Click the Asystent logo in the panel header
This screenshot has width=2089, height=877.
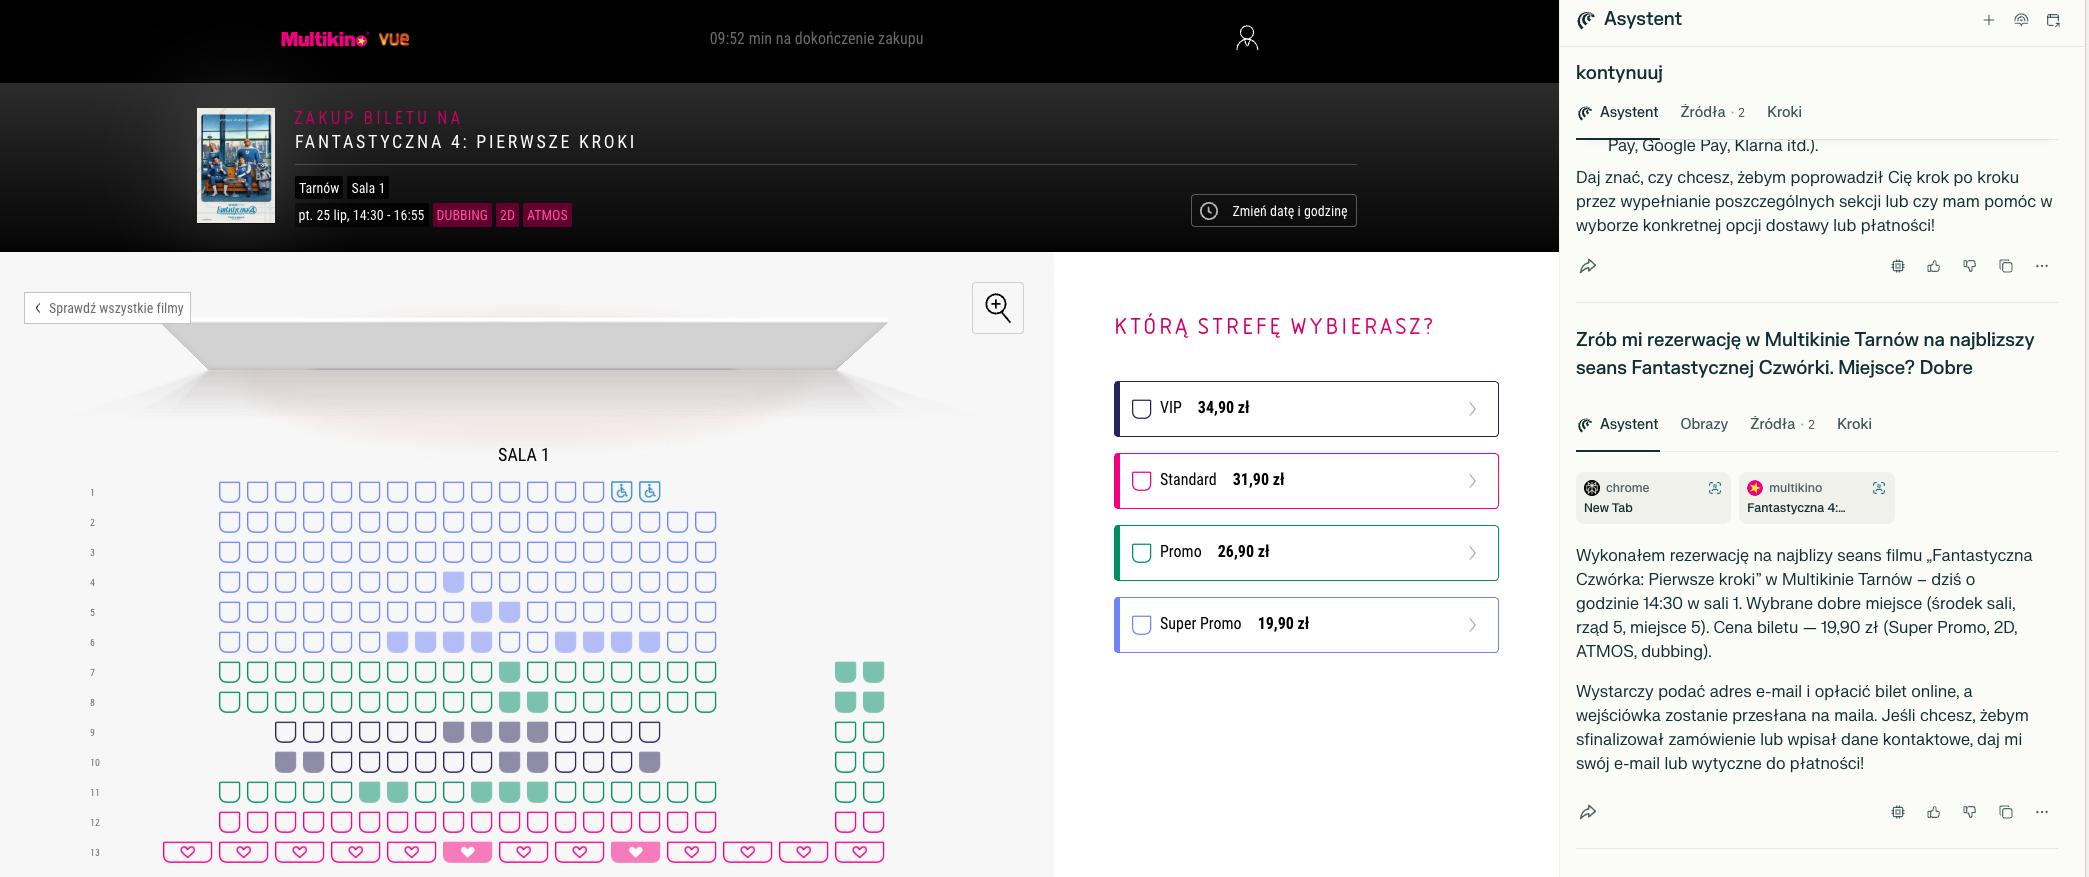click(1586, 20)
